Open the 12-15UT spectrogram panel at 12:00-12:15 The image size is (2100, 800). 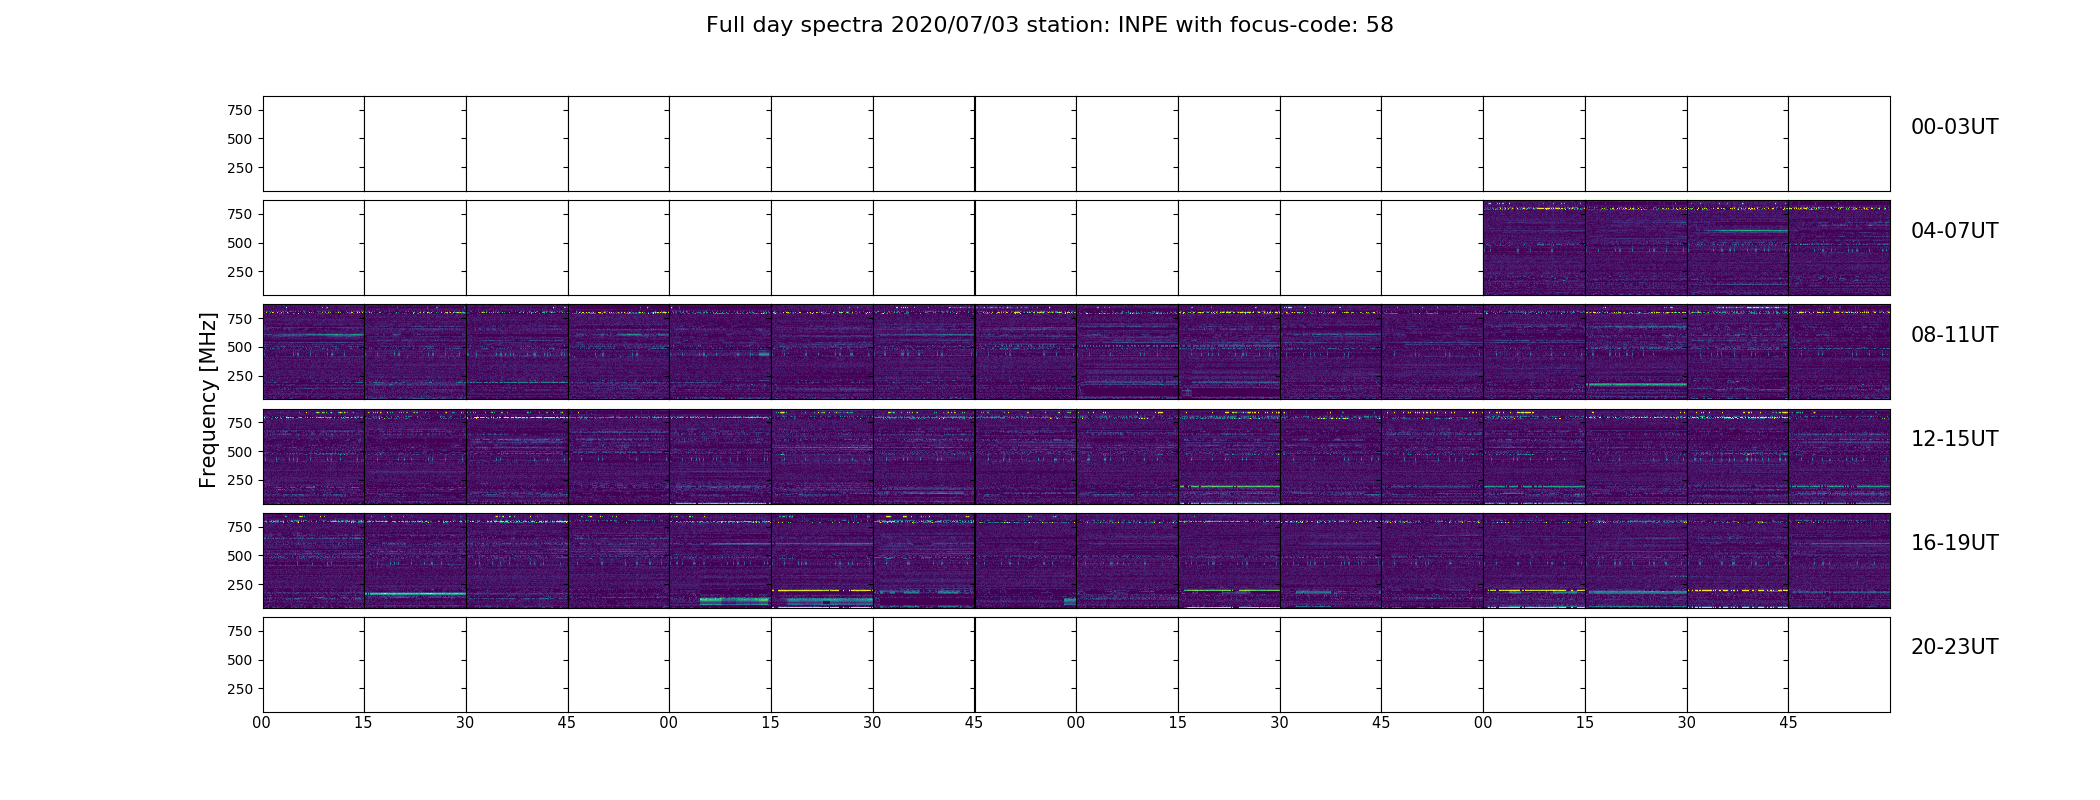313,456
